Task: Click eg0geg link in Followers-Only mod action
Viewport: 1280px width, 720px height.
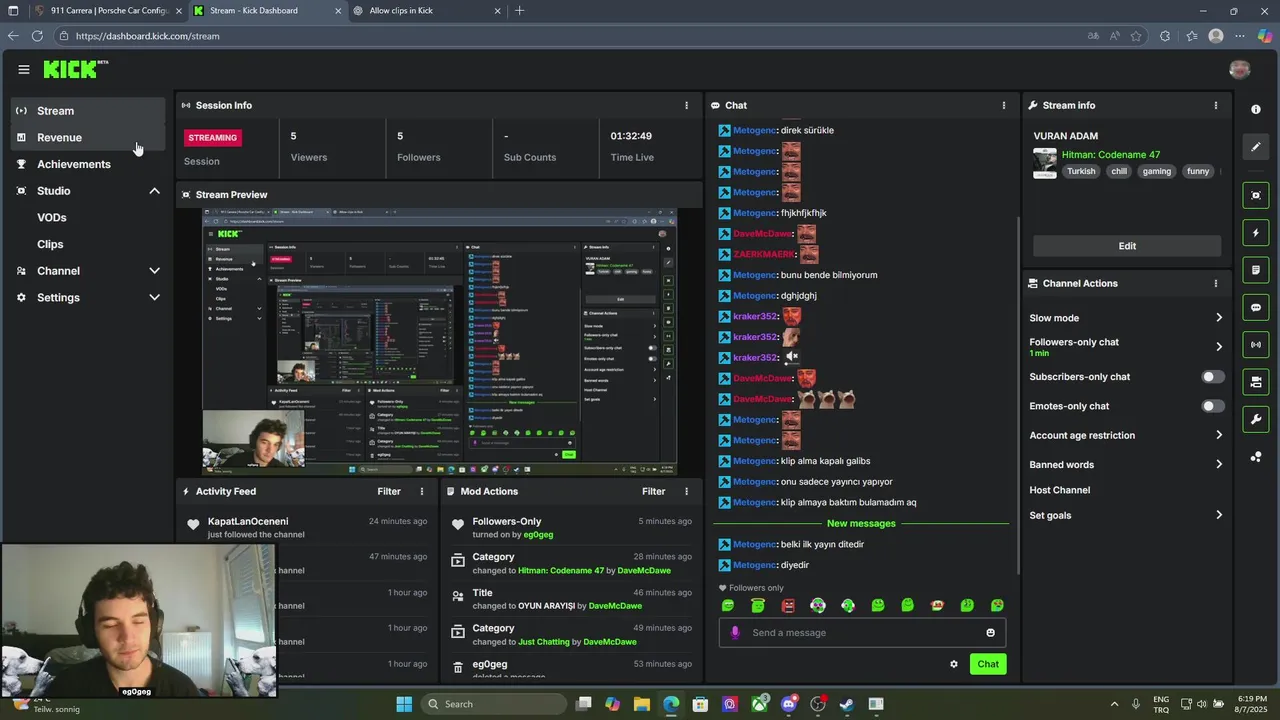Action: pos(538,535)
